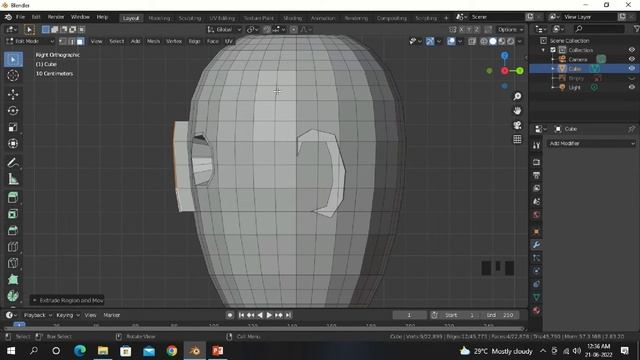Screen dimensions: 640x360
Task: Switch to face select mode
Action: (x=80, y=41)
